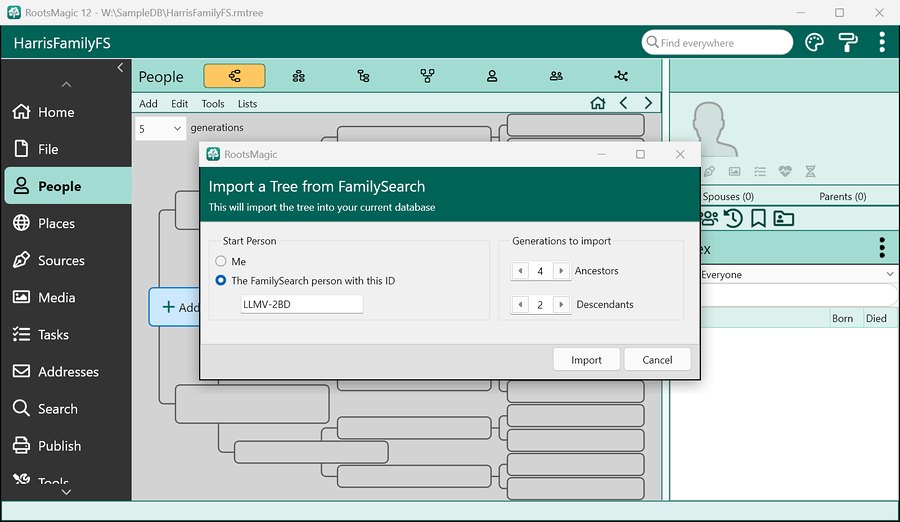Viewport: 900px width, 522px height.
Task: Increase Descendants generations count
Action: 561,304
